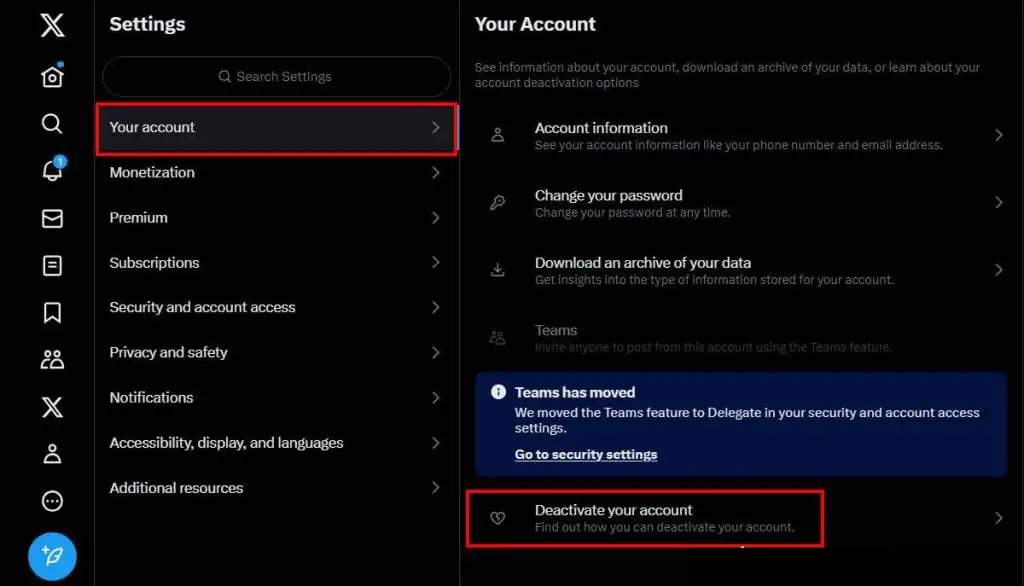Expand Security and account access chevron
1024x586 pixels.
pyautogui.click(x=436, y=307)
